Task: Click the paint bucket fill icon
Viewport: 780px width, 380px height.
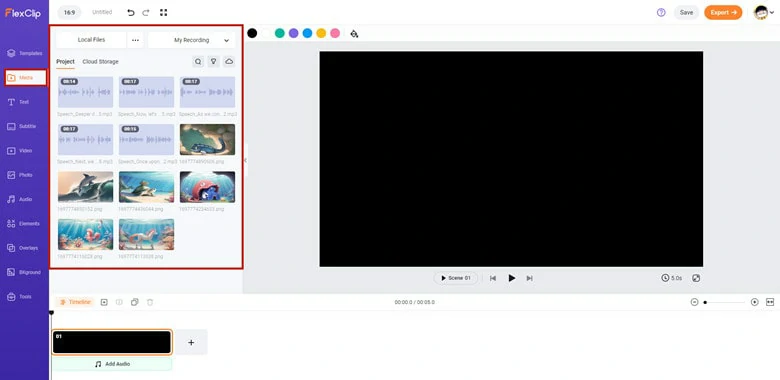Action: click(354, 33)
